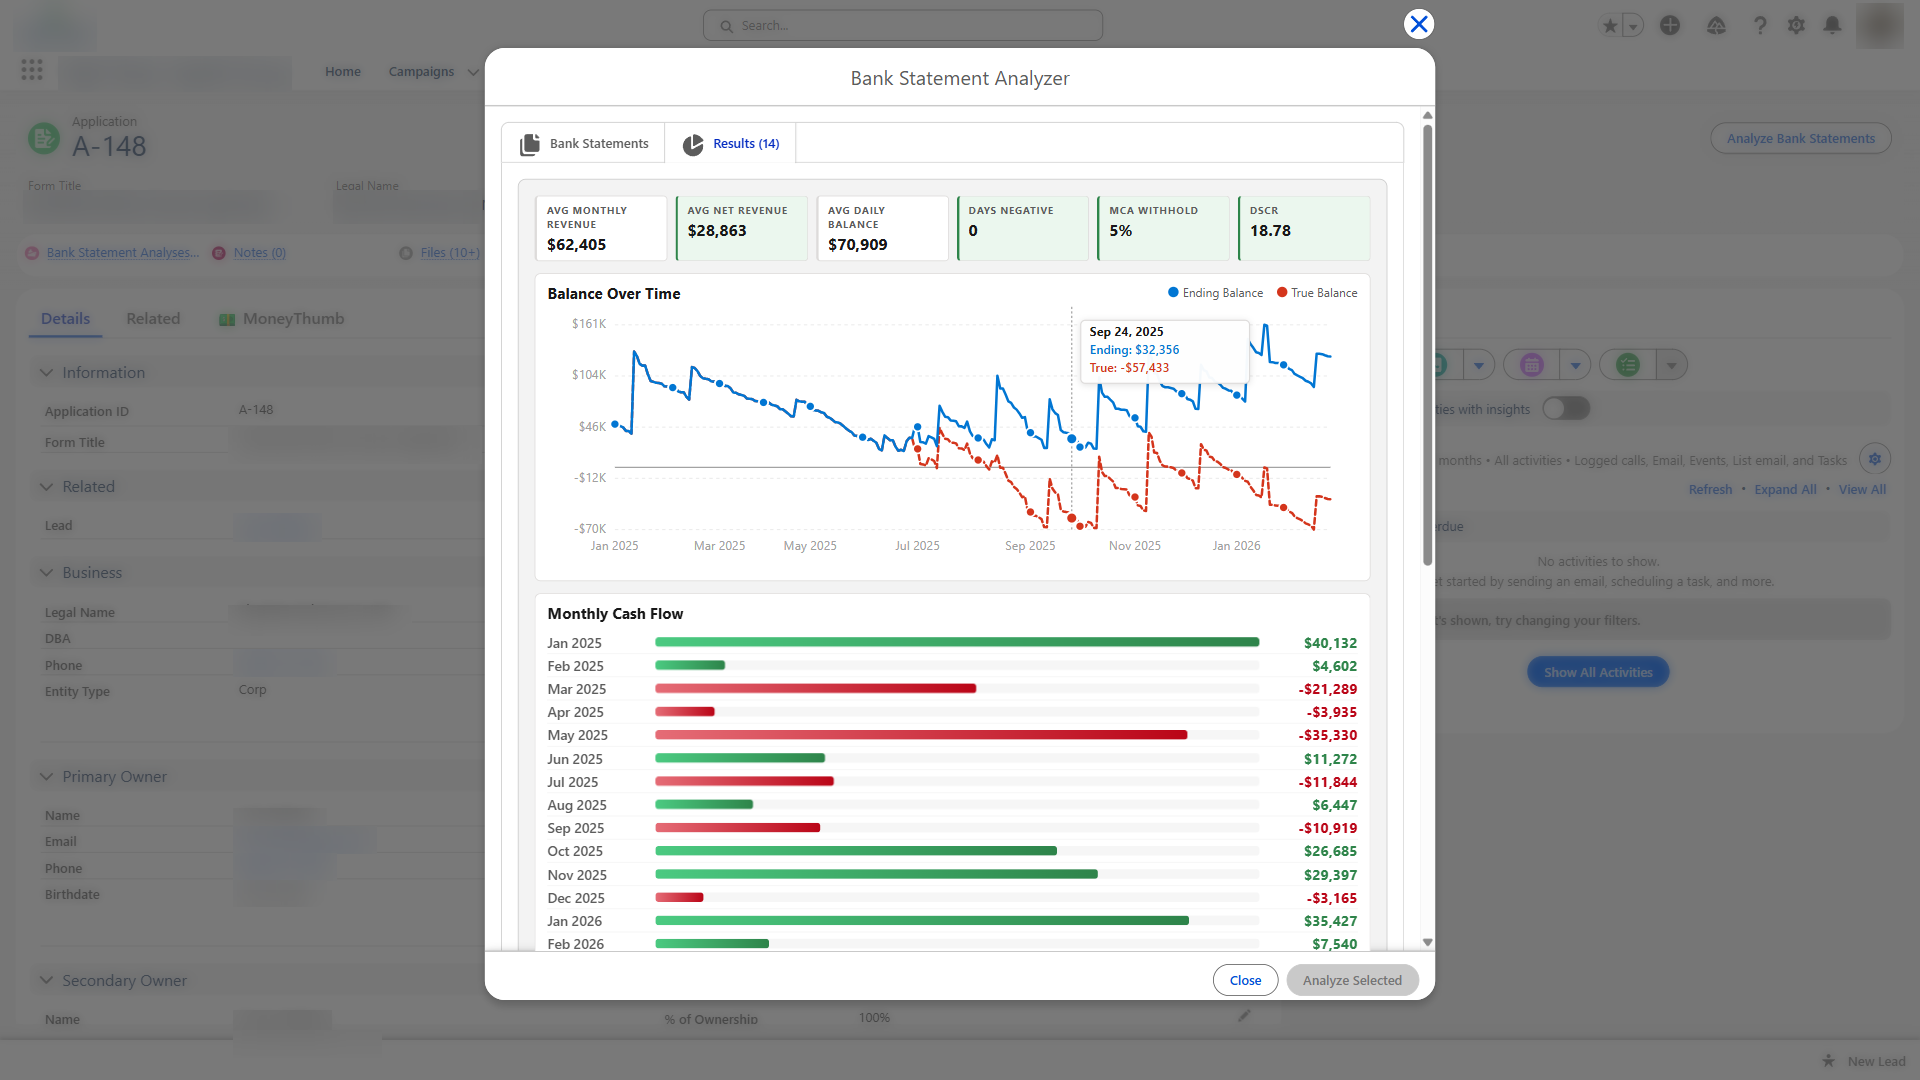The height and width of the screenshot is (1080, 1920).
Task: Collapse the Primary Owner section
Action: point(46,776)
